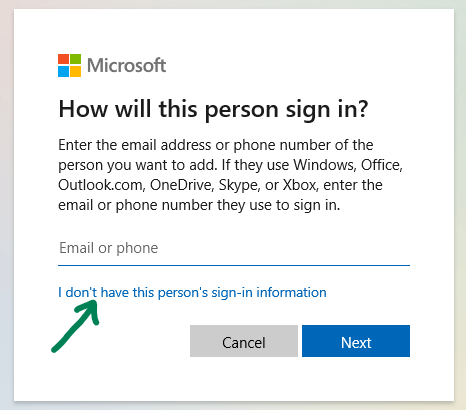Click the blue underline of the email field

click(234, 265)
